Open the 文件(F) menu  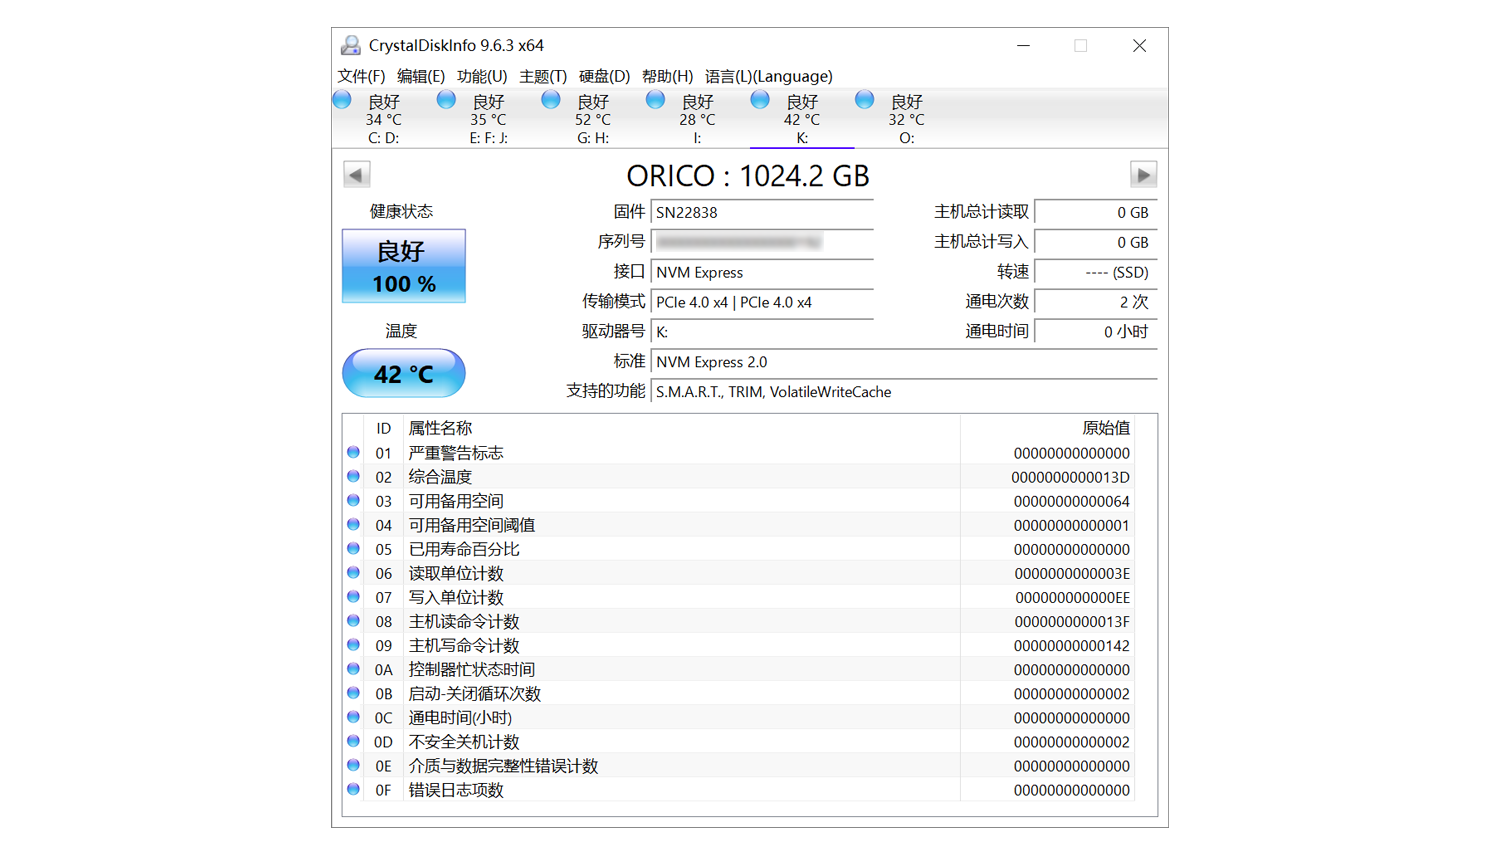361,76
